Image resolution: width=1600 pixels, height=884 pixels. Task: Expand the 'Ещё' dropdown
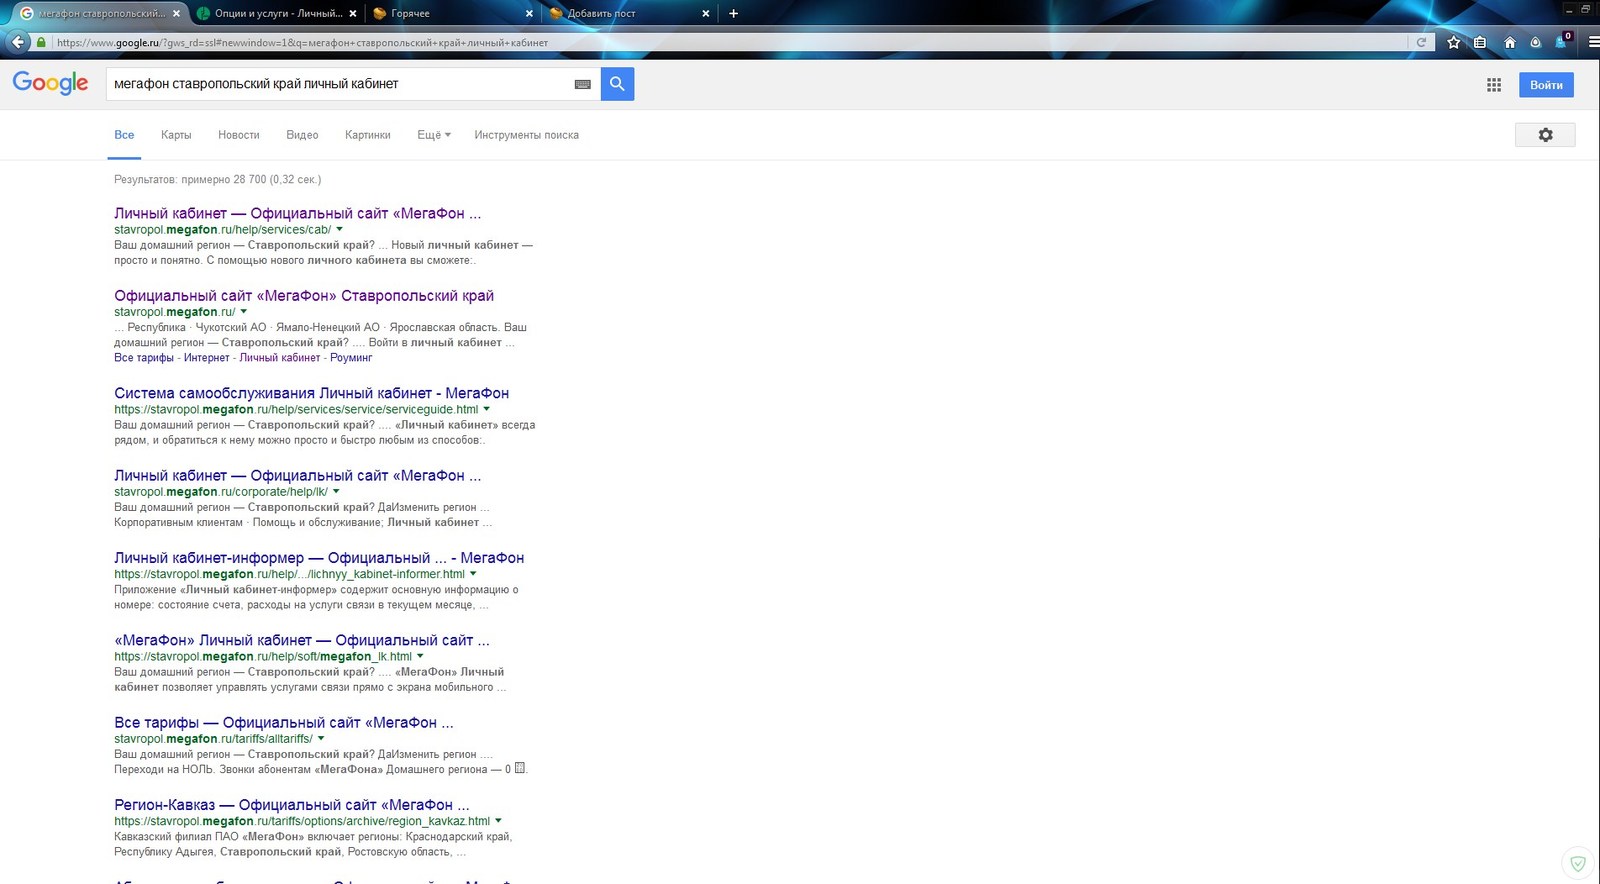tap(434, 135)
